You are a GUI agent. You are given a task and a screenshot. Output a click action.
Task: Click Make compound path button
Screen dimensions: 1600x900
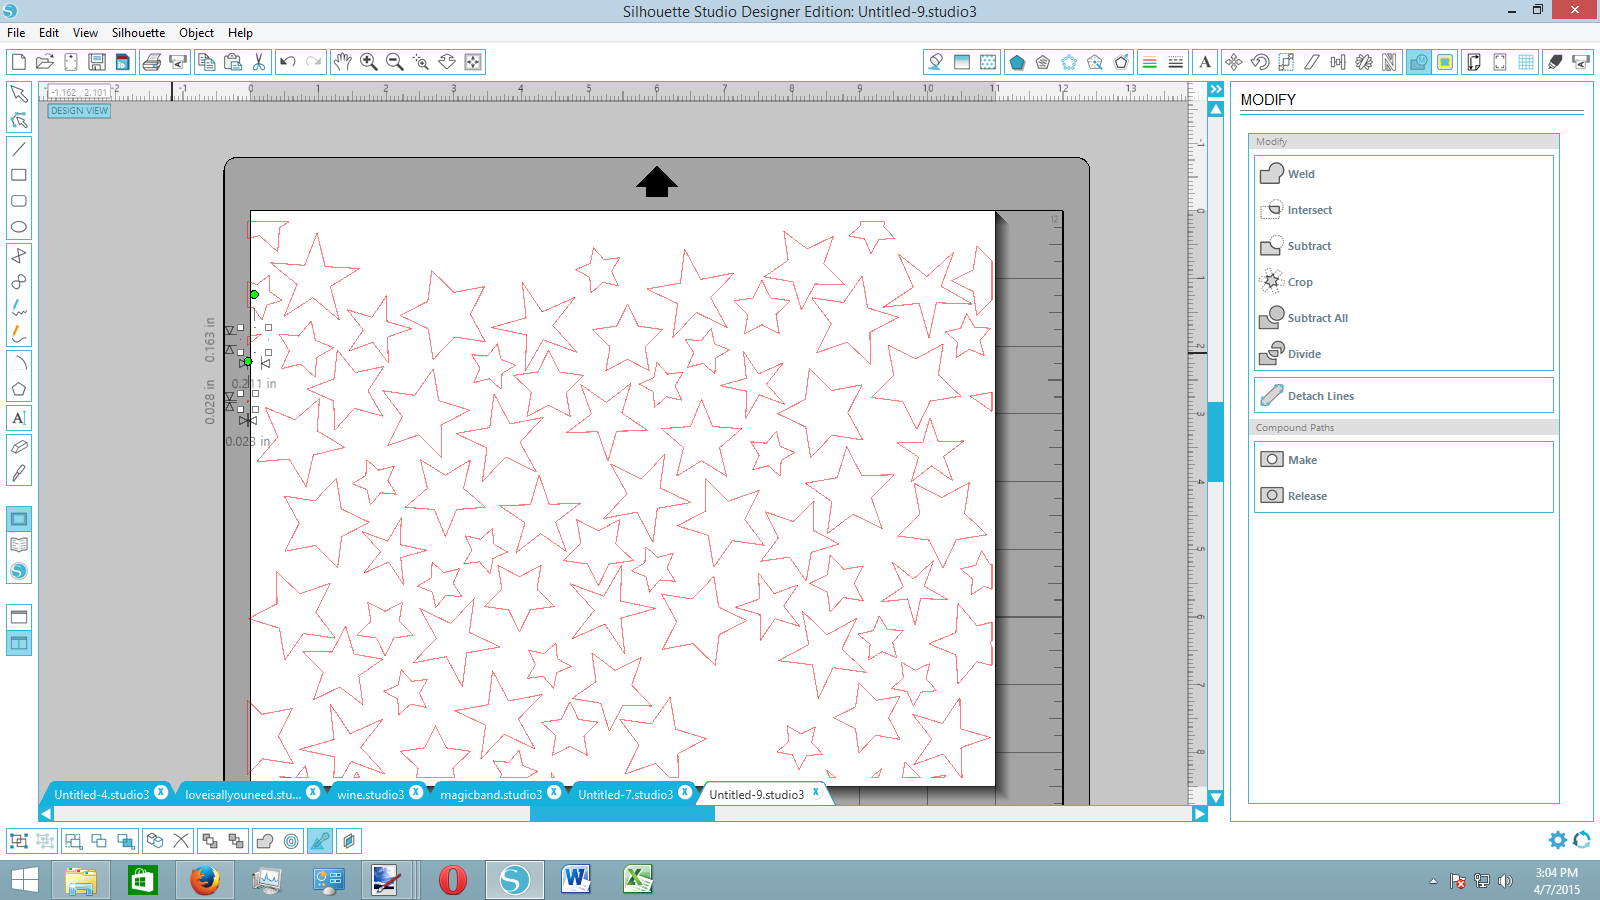[1403, 460]
